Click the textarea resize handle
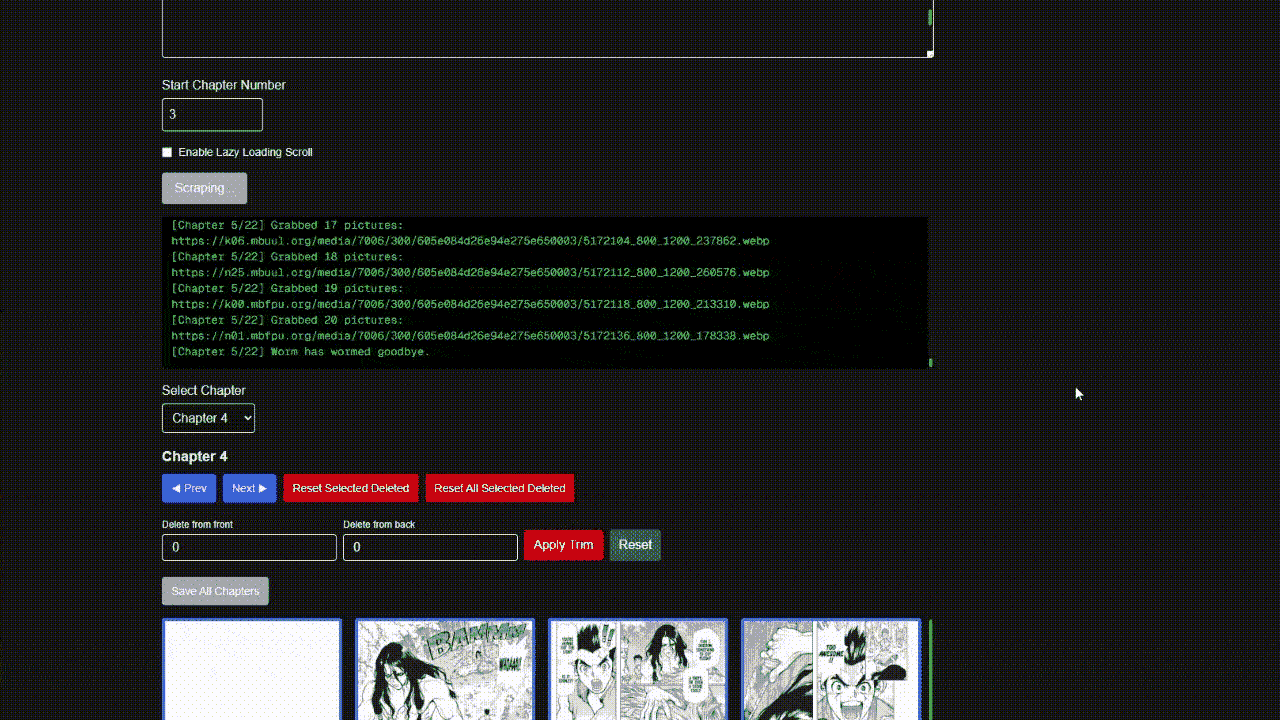The width and height of the screenshot is (1280, 720). (x=929, y=53)
